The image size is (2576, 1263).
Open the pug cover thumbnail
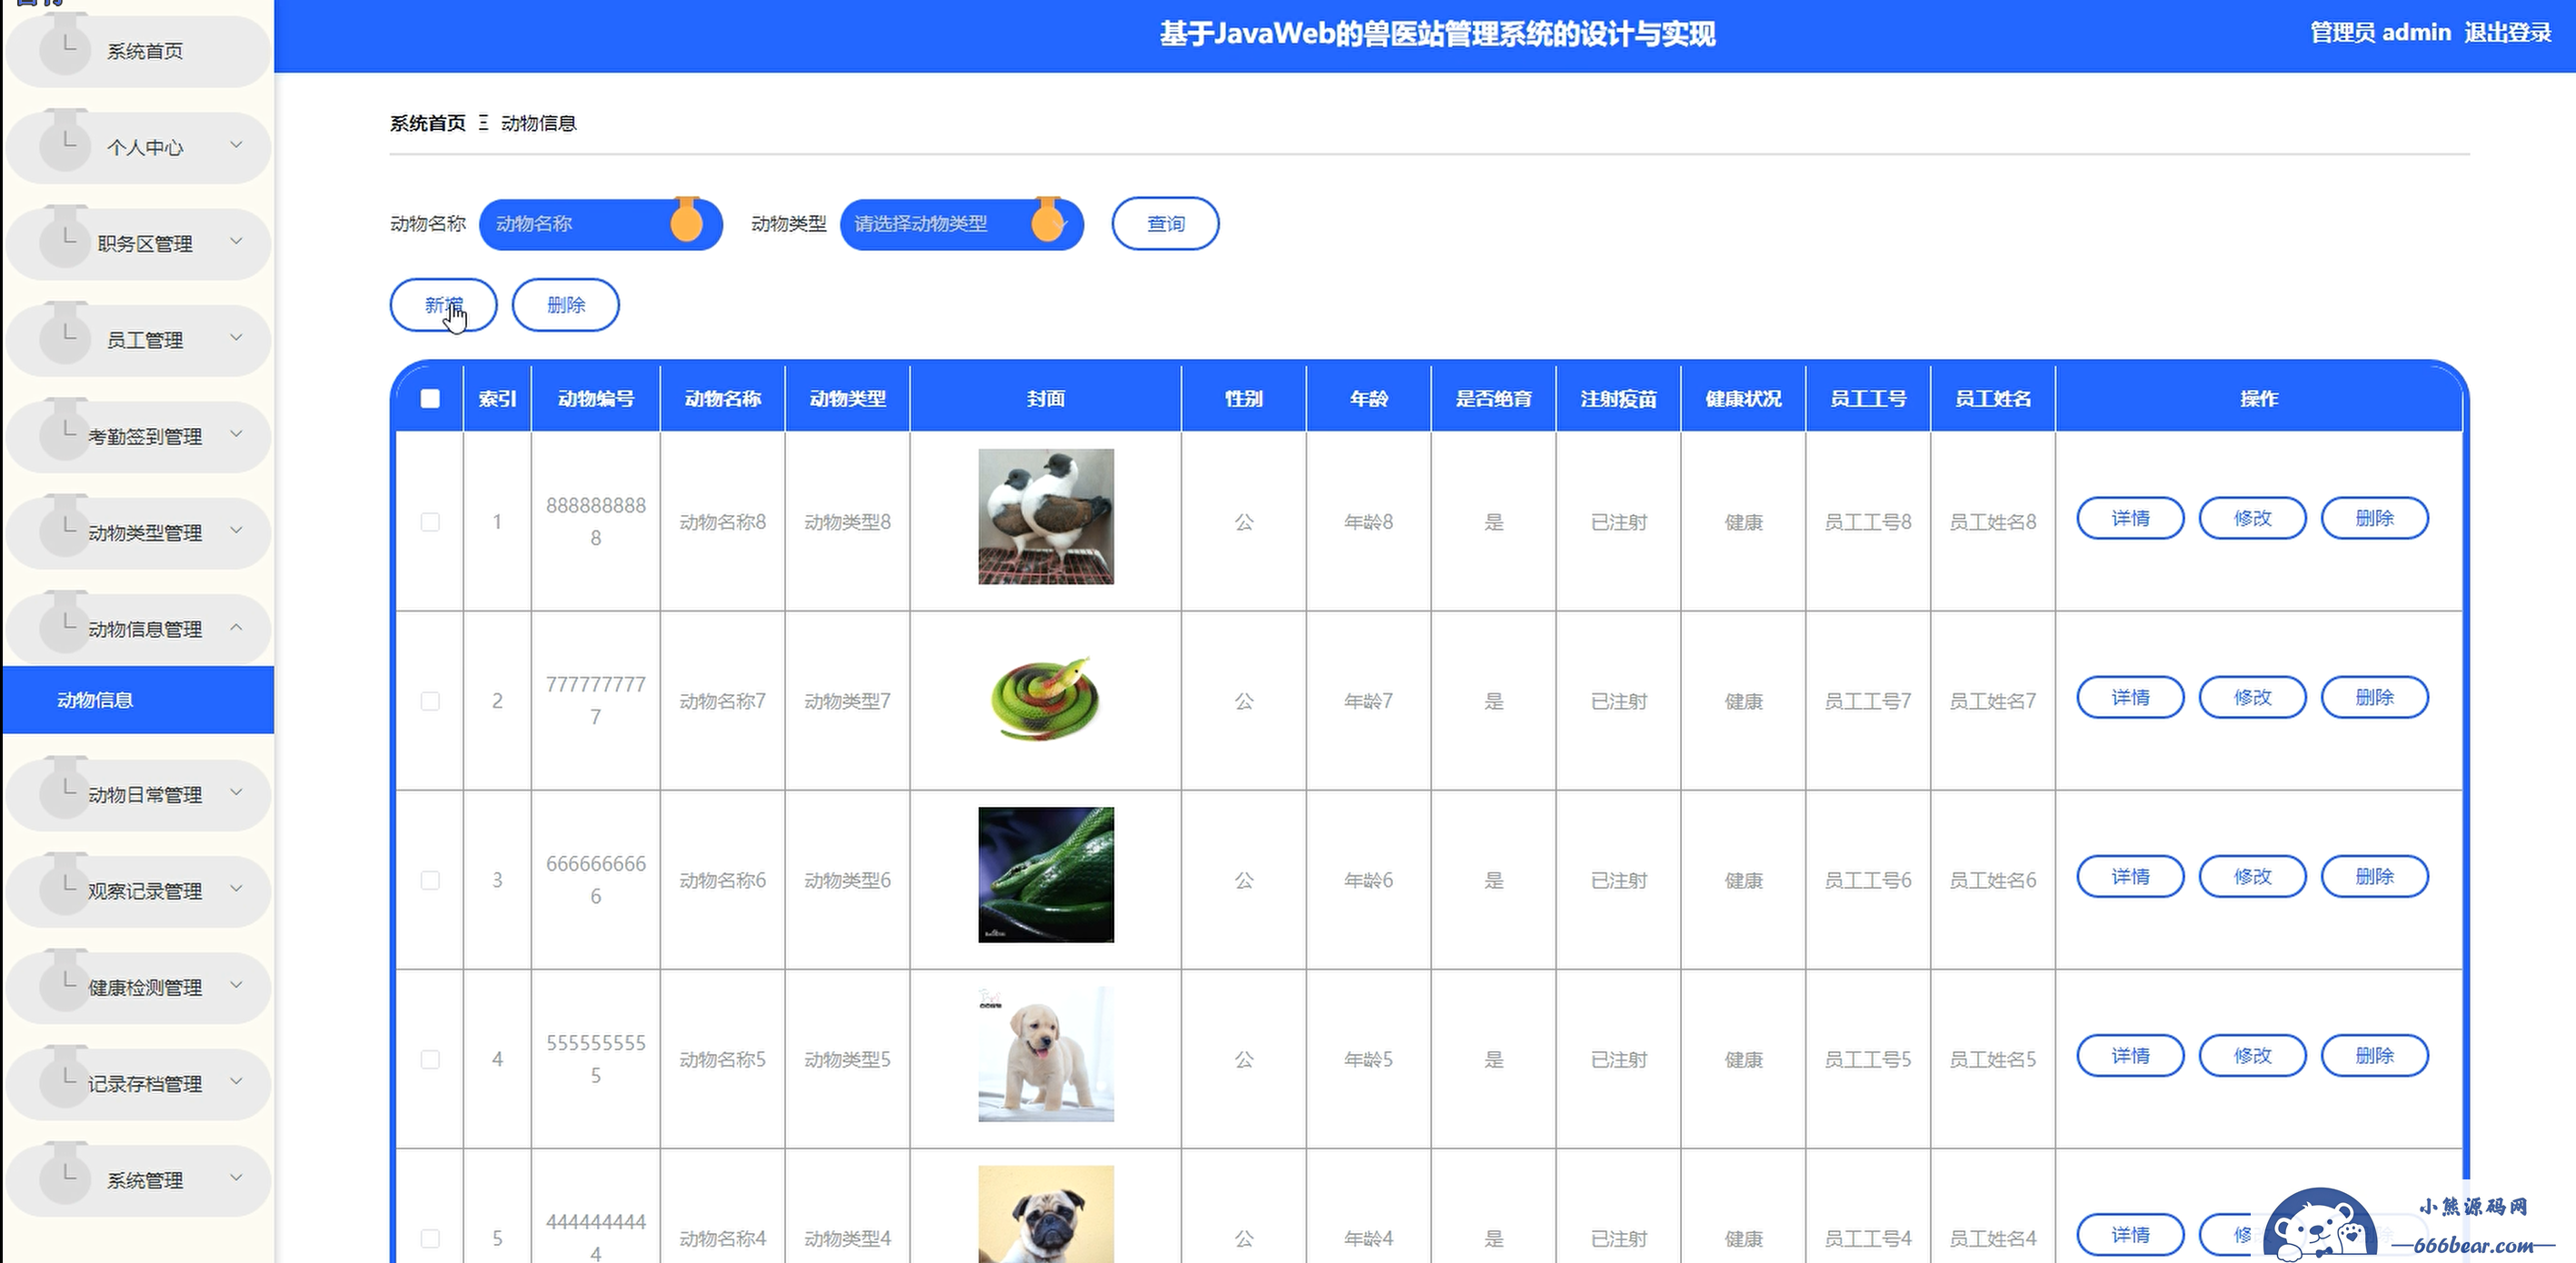point(1045,1214)
